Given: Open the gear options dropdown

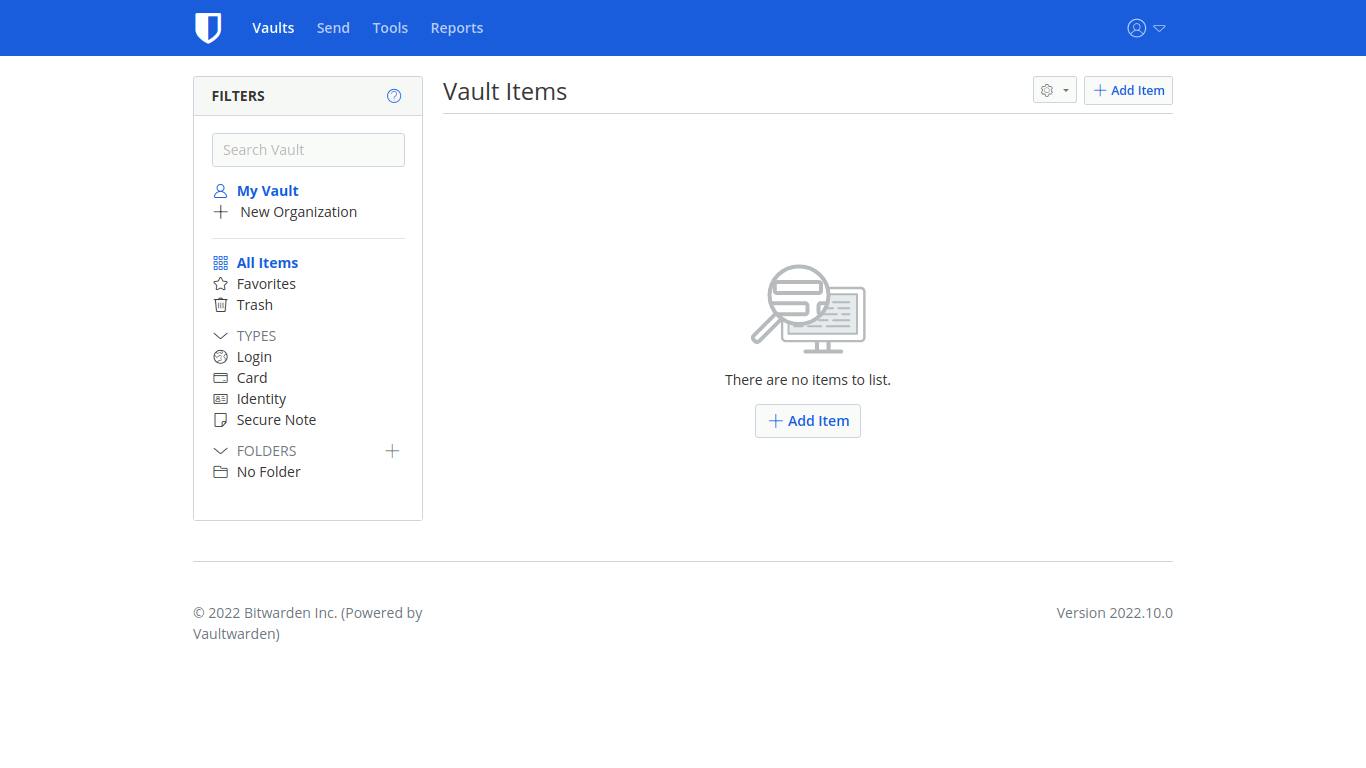Looking at the screenshot, I should [1054, 90].
